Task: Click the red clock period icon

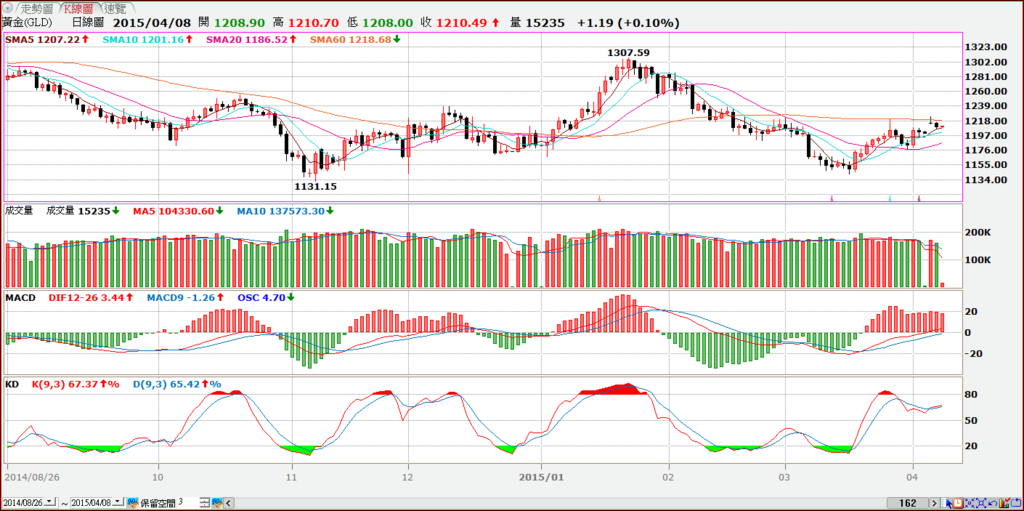Action: tap(958, 503)
